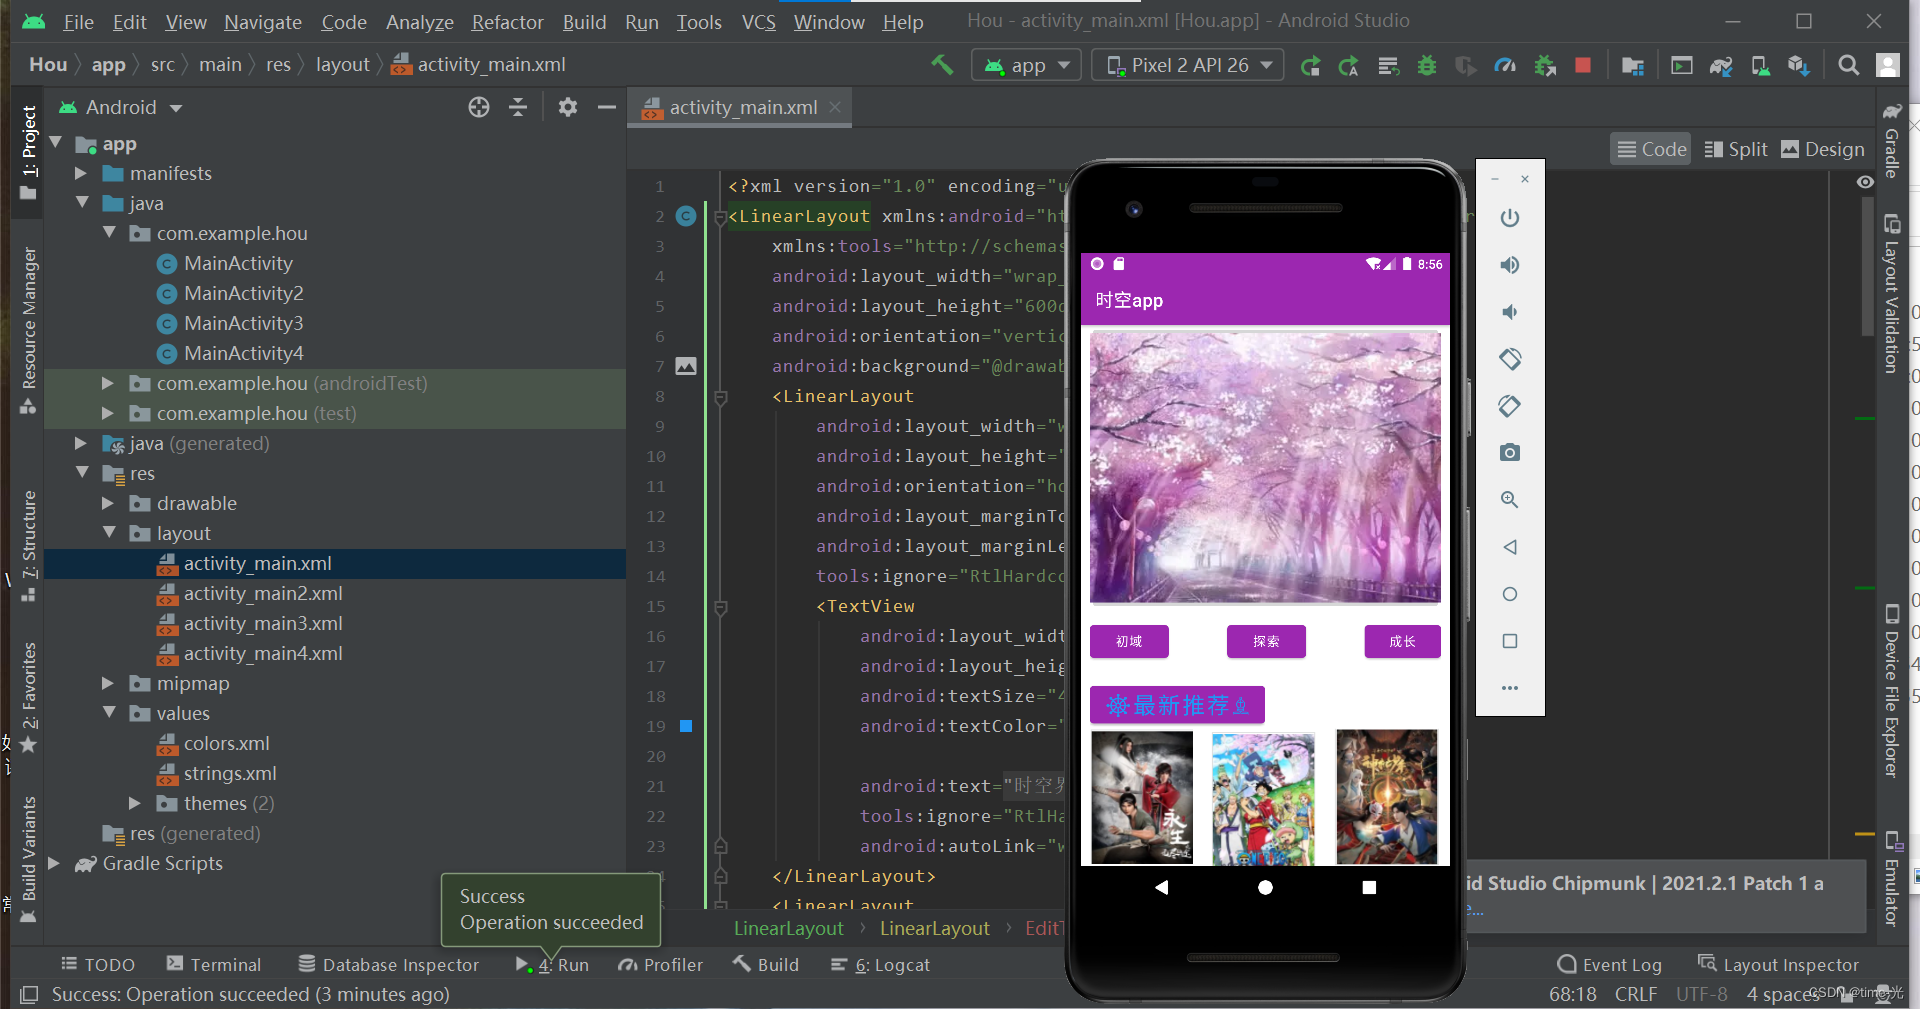
Task: Click Sync Project with Gradle Files icon
Action: tap(1720, 66)
